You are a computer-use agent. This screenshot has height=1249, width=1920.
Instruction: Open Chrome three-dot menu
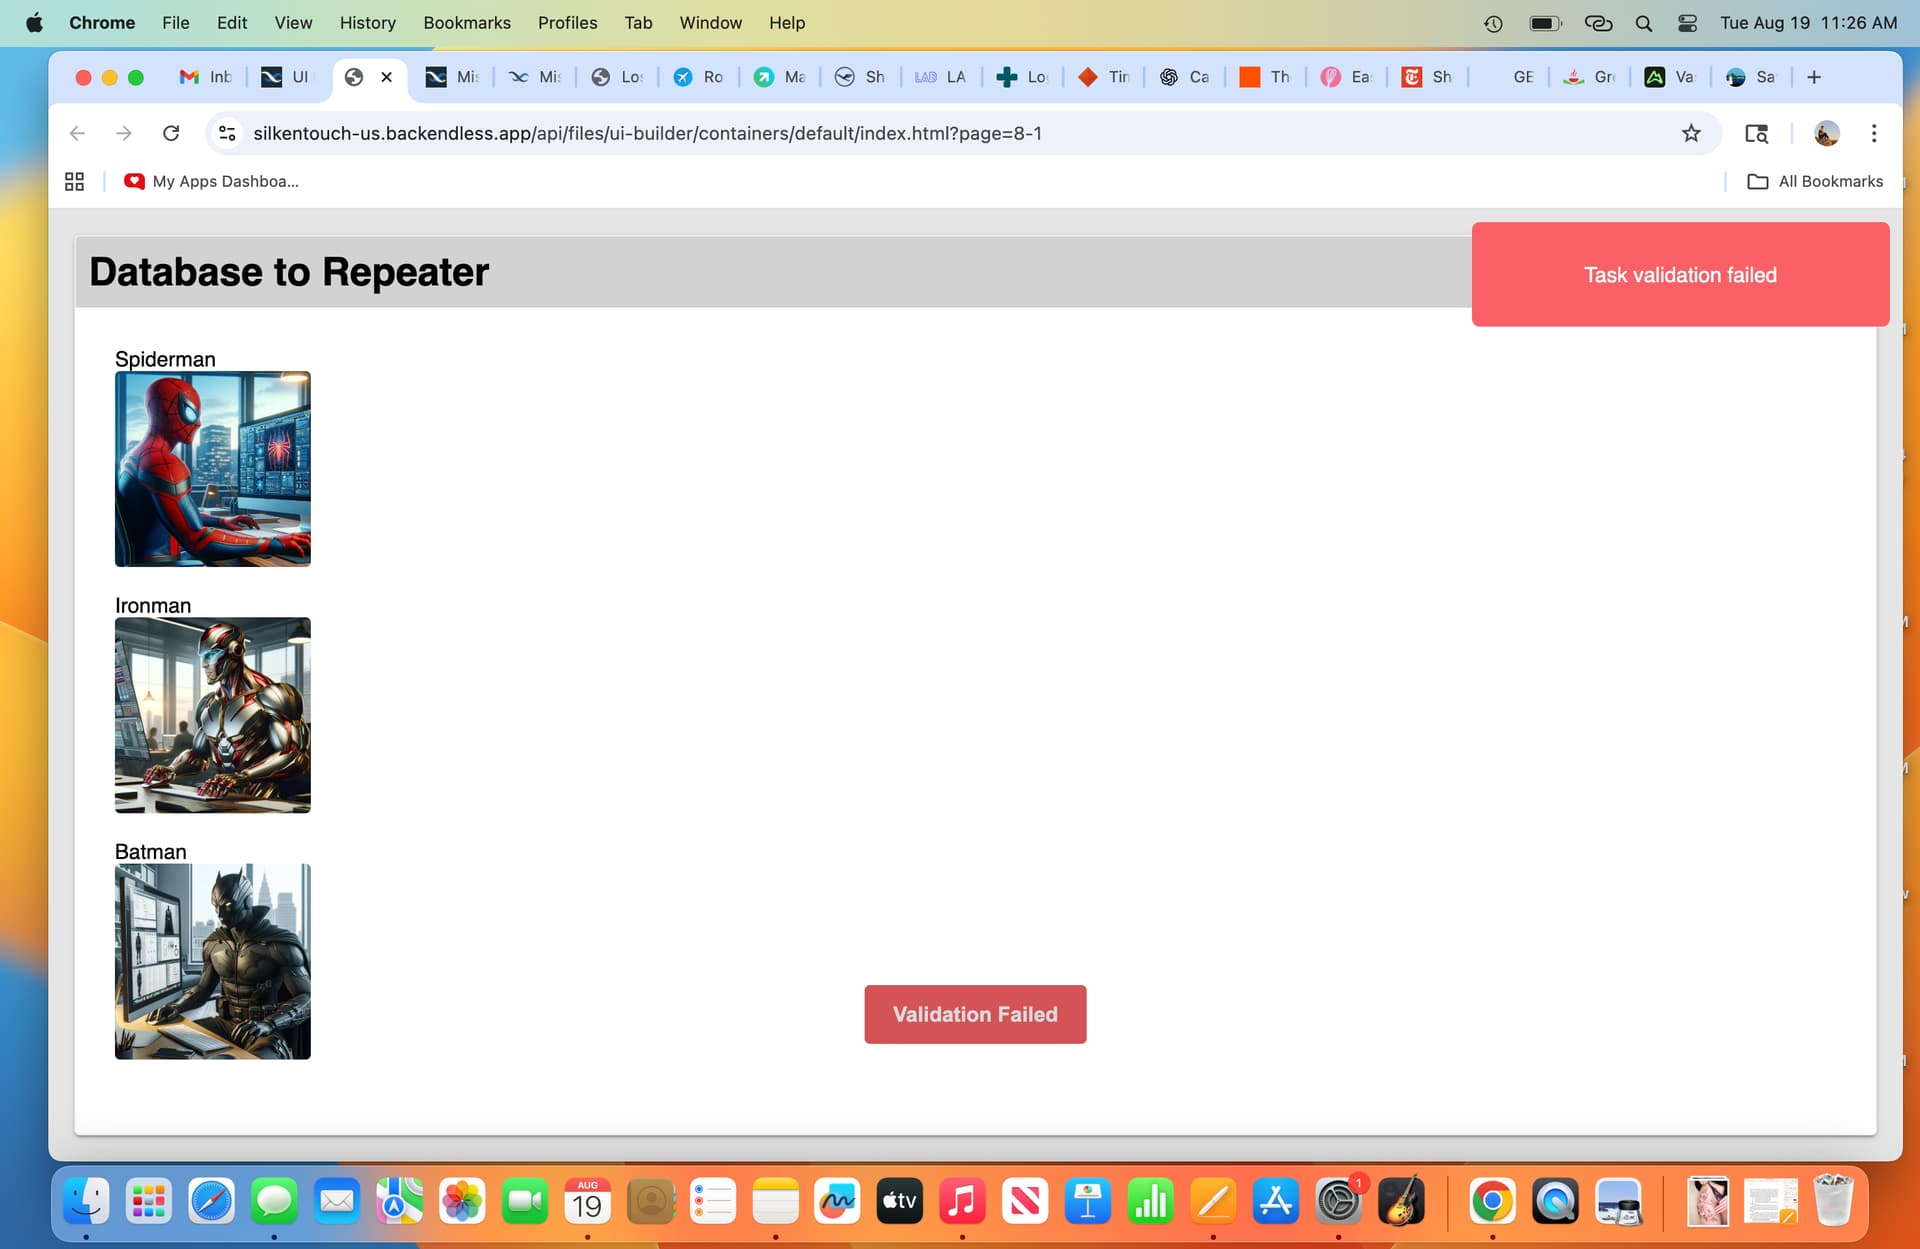coord(1874,133)
